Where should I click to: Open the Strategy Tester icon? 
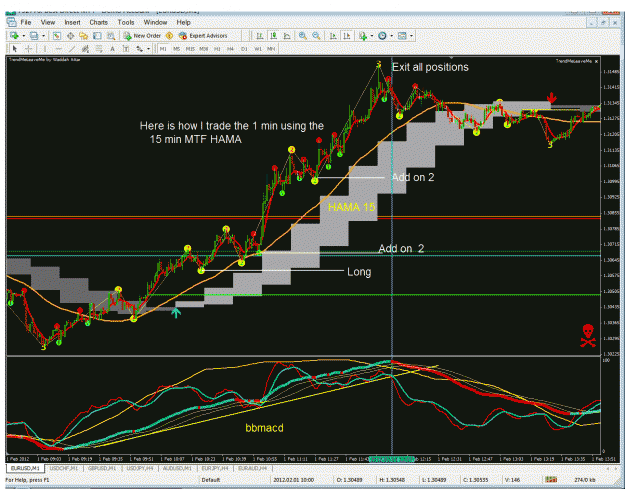coord(110,36)
